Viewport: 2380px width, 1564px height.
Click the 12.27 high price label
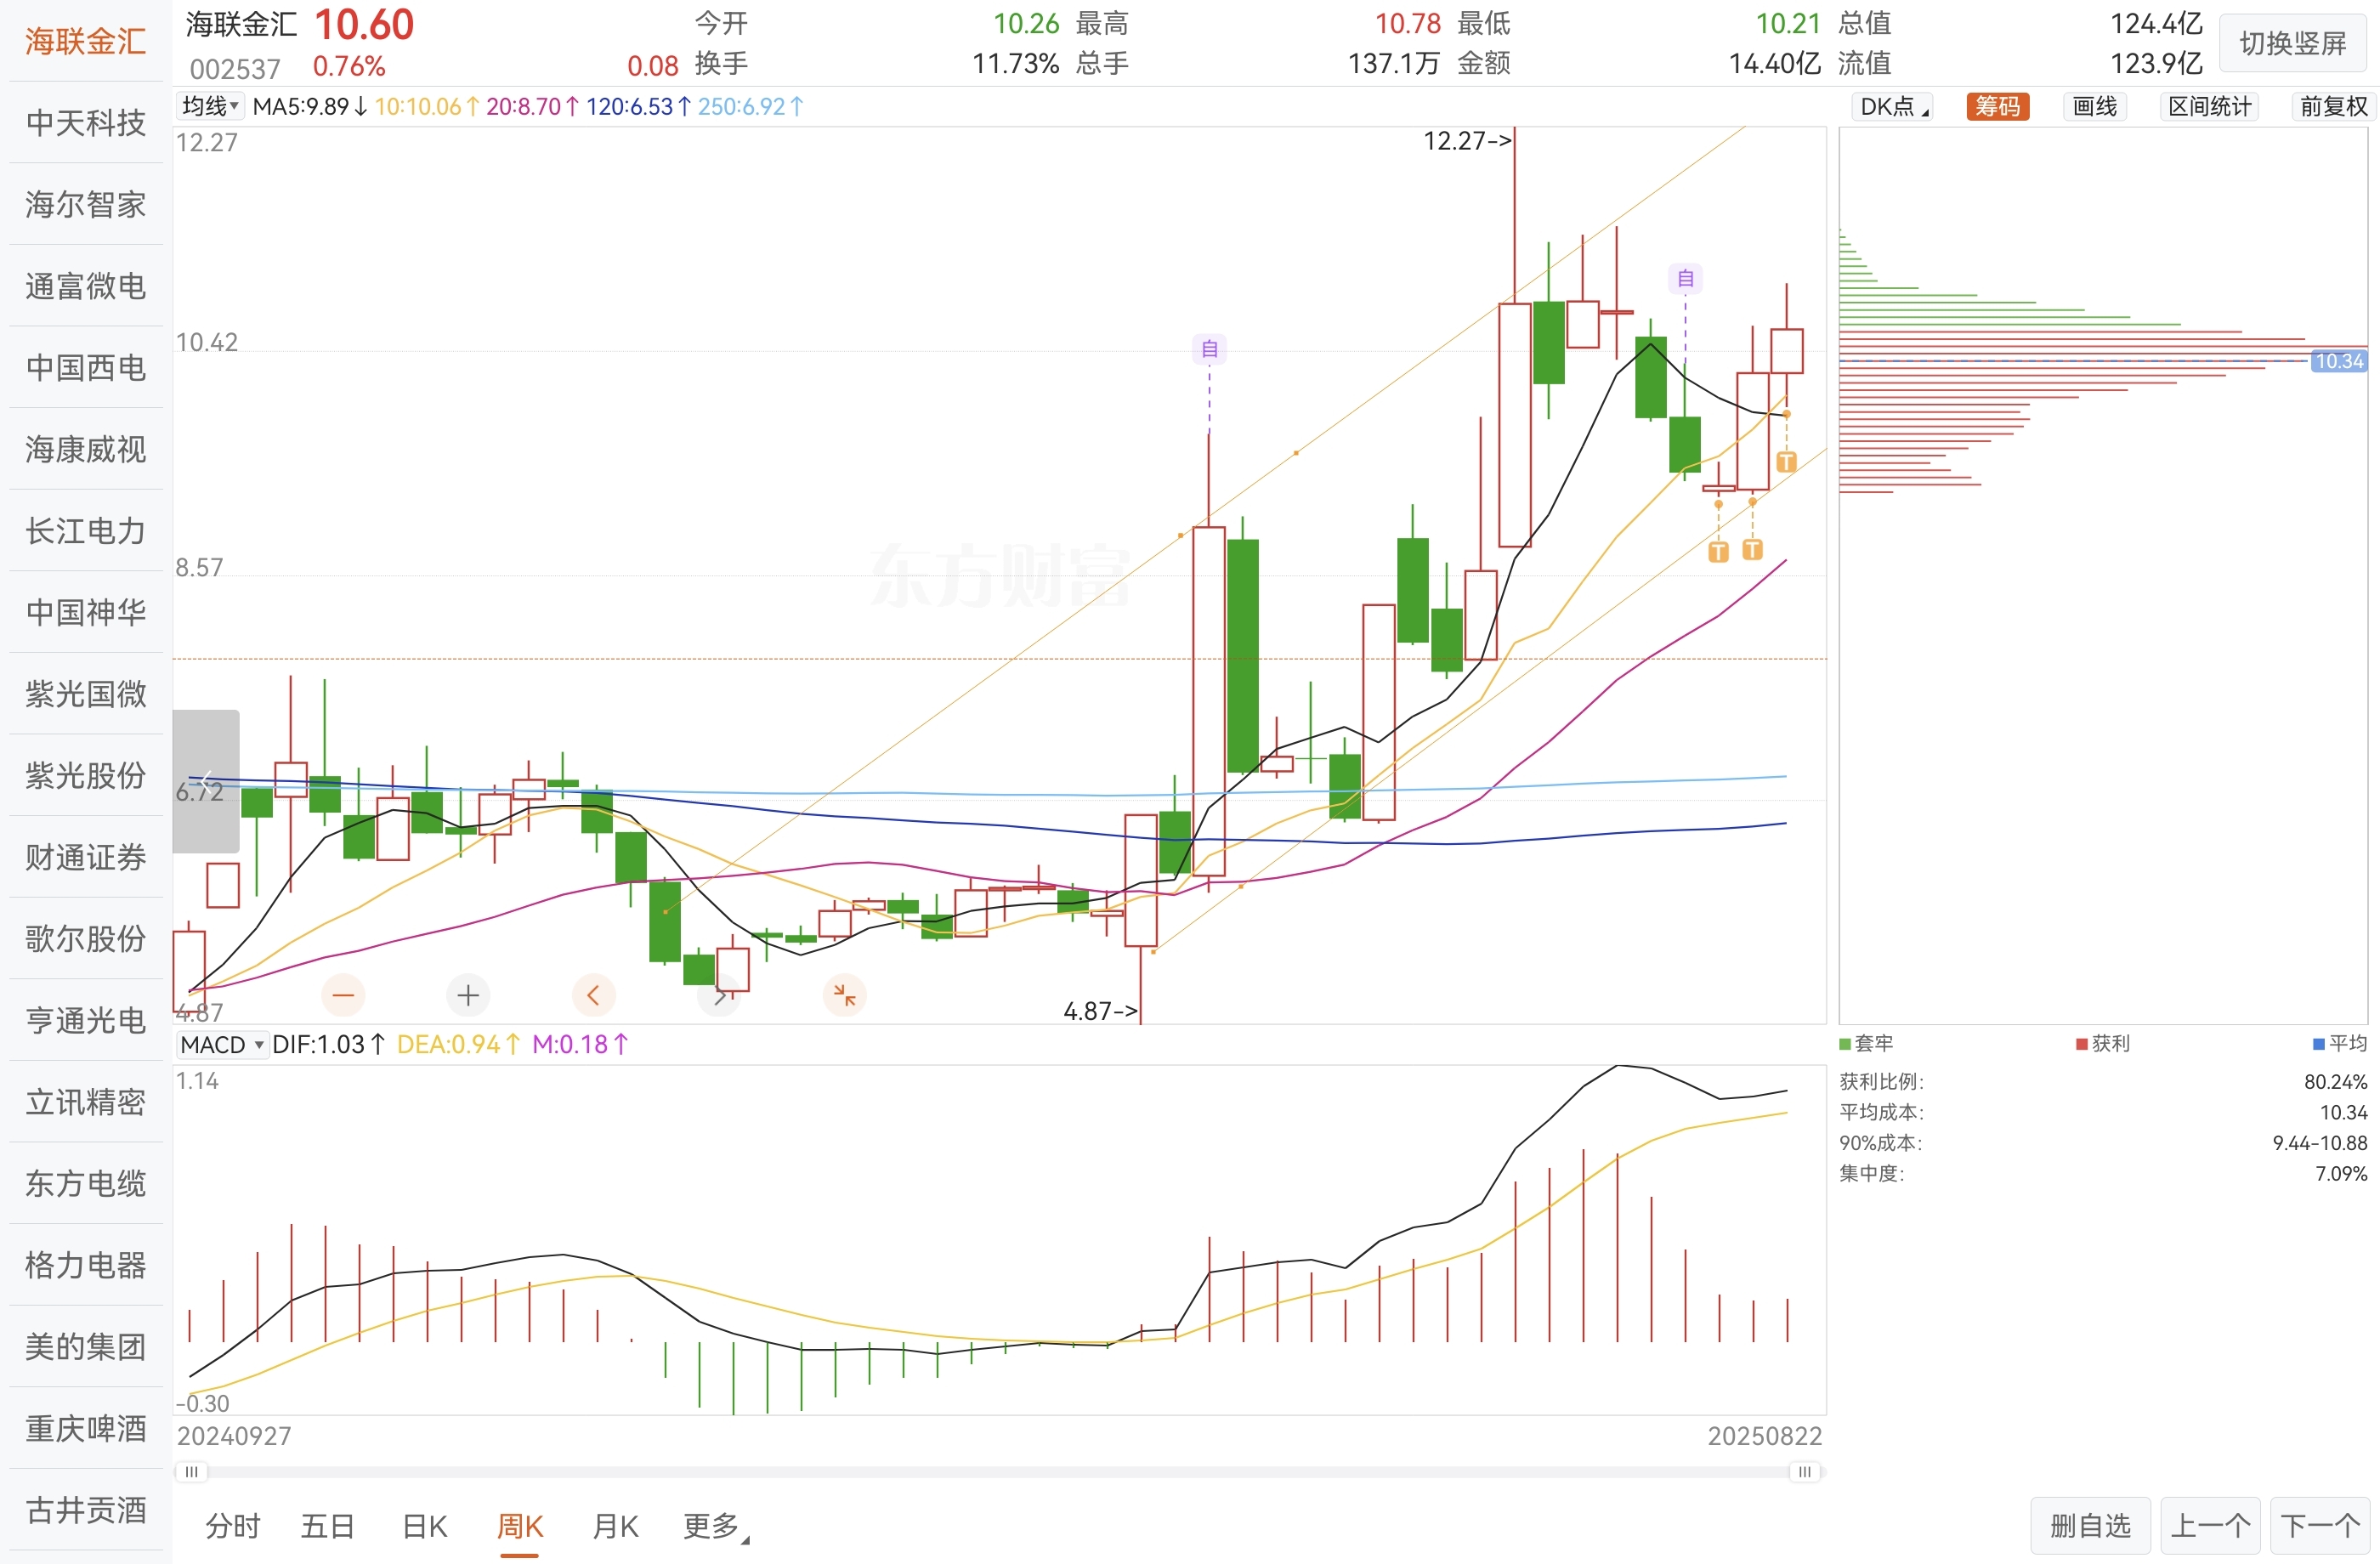click(1466, 141)
